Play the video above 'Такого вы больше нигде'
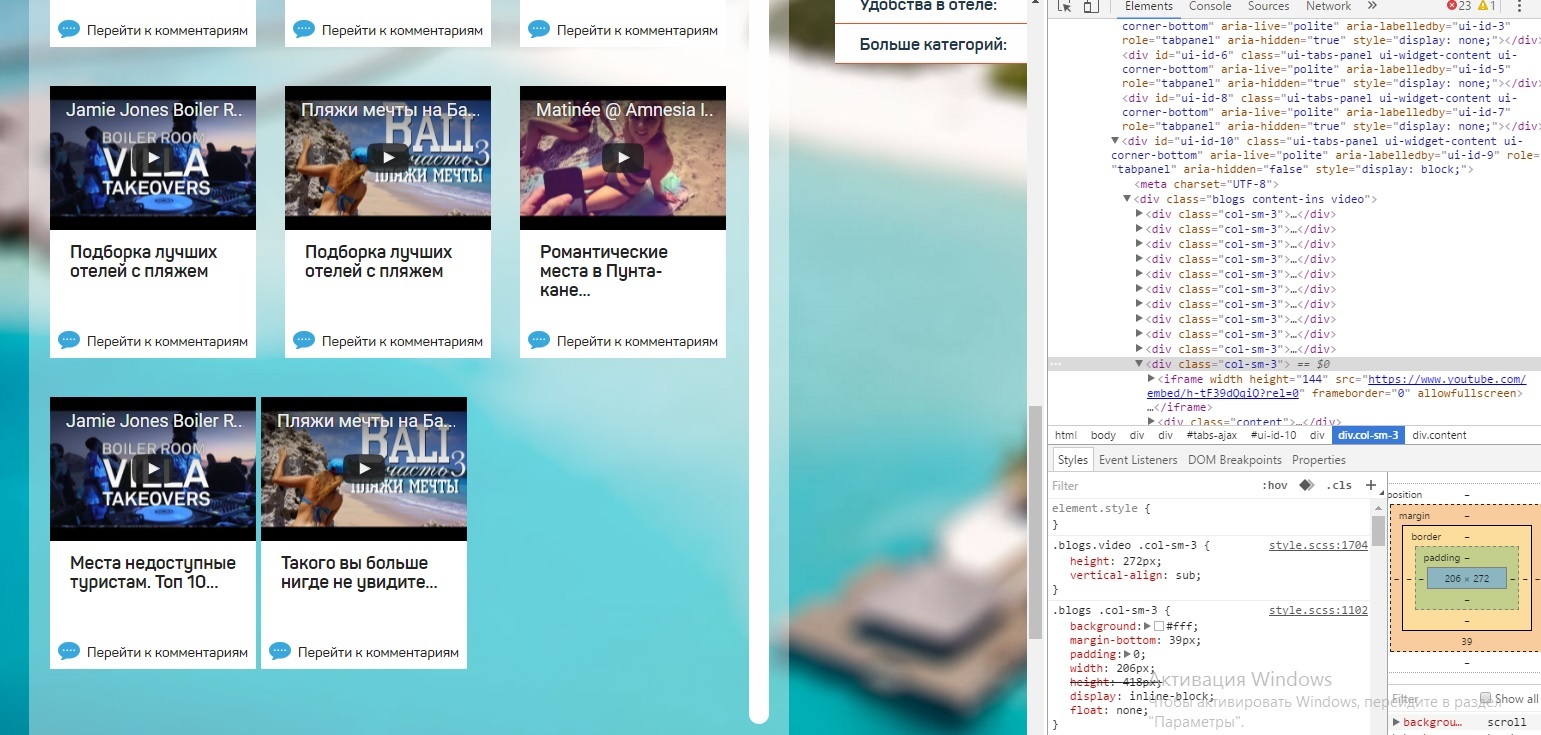Viewport: 1541px width, 735px height. pyautogui.click(x=364, y=468)
